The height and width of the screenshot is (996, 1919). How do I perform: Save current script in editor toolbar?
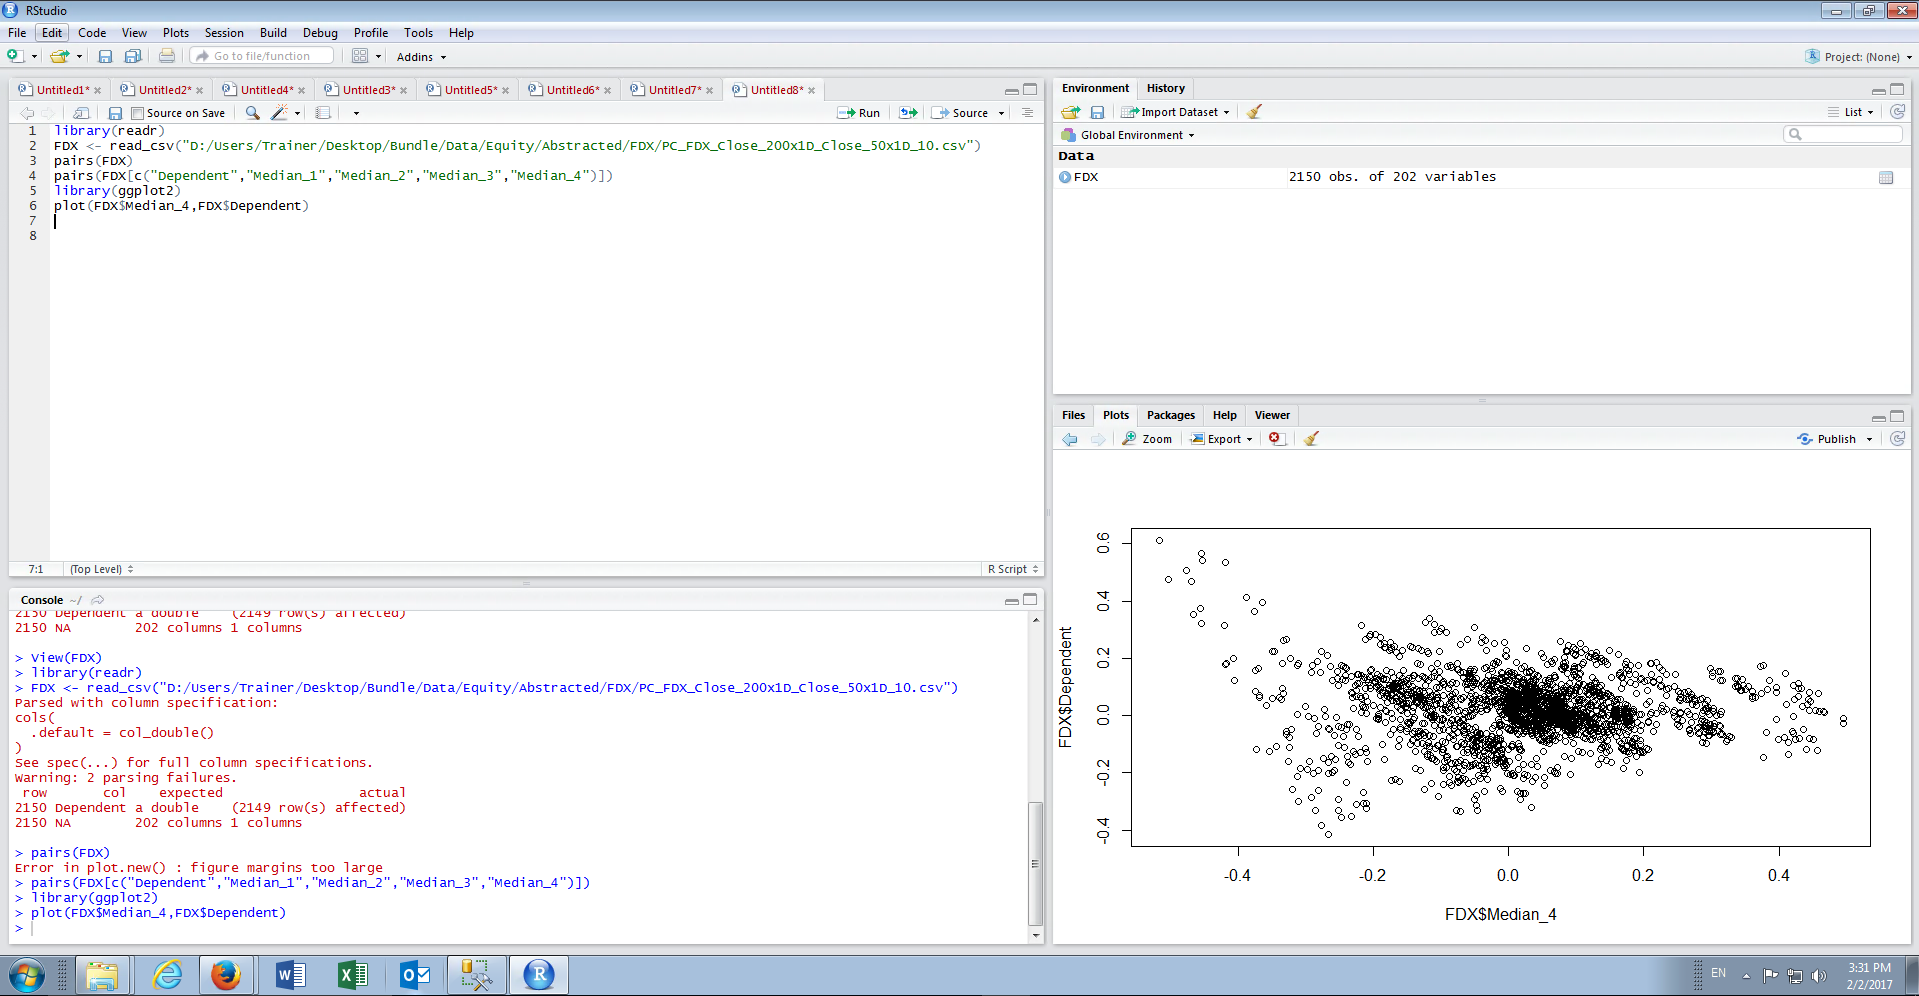[115, 113]
